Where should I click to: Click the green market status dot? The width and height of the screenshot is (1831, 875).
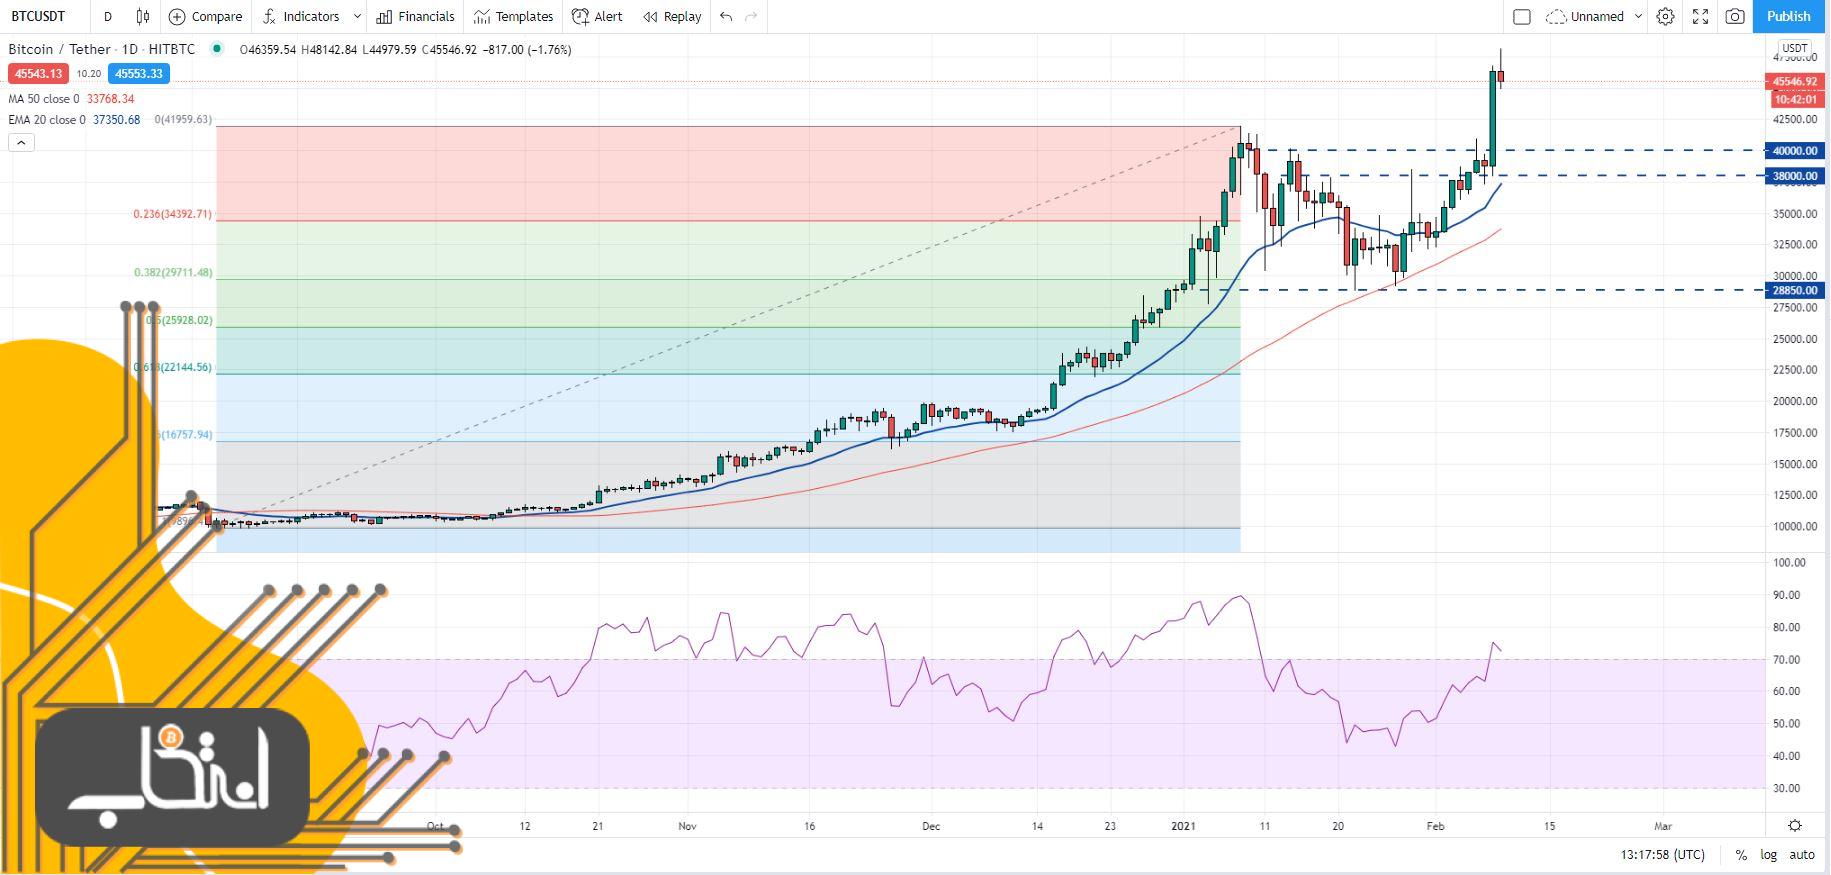pos(217,48)
